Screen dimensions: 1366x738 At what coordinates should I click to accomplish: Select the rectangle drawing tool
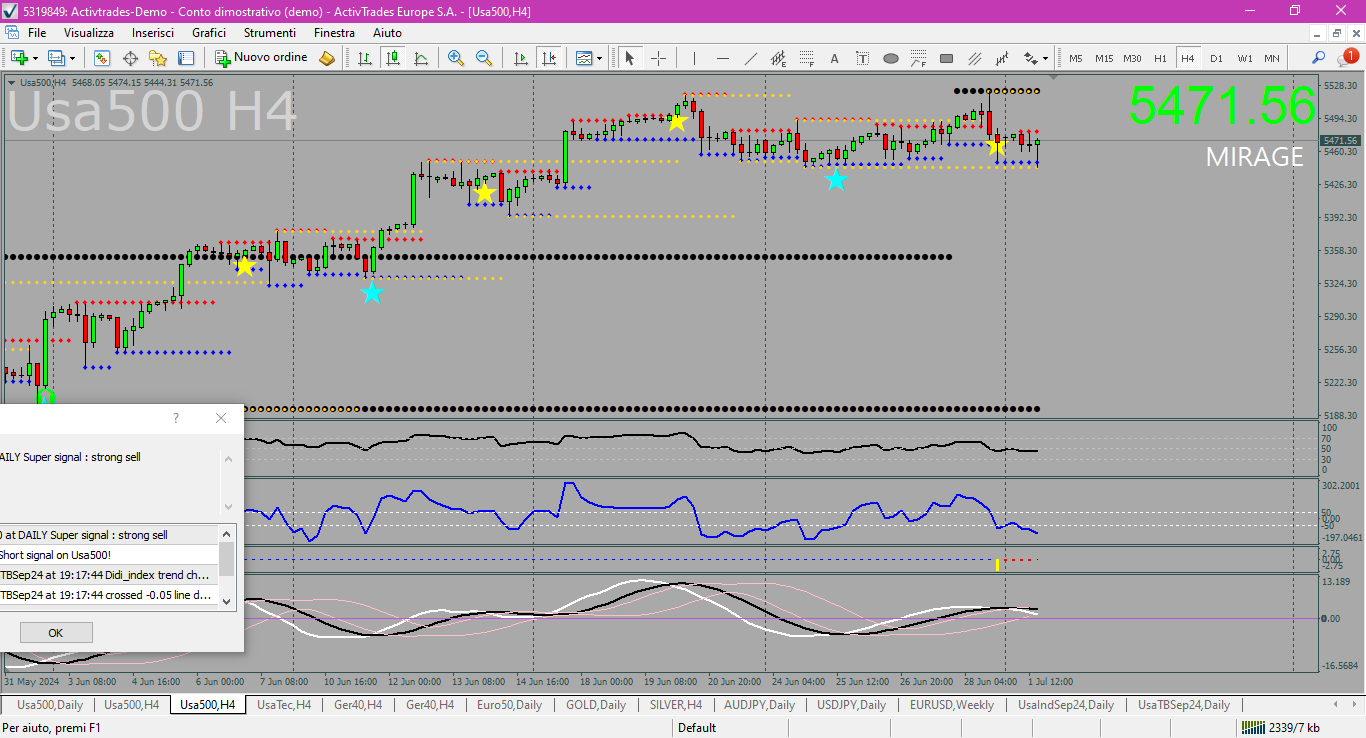pyautogui.click(x=946, y=58)
